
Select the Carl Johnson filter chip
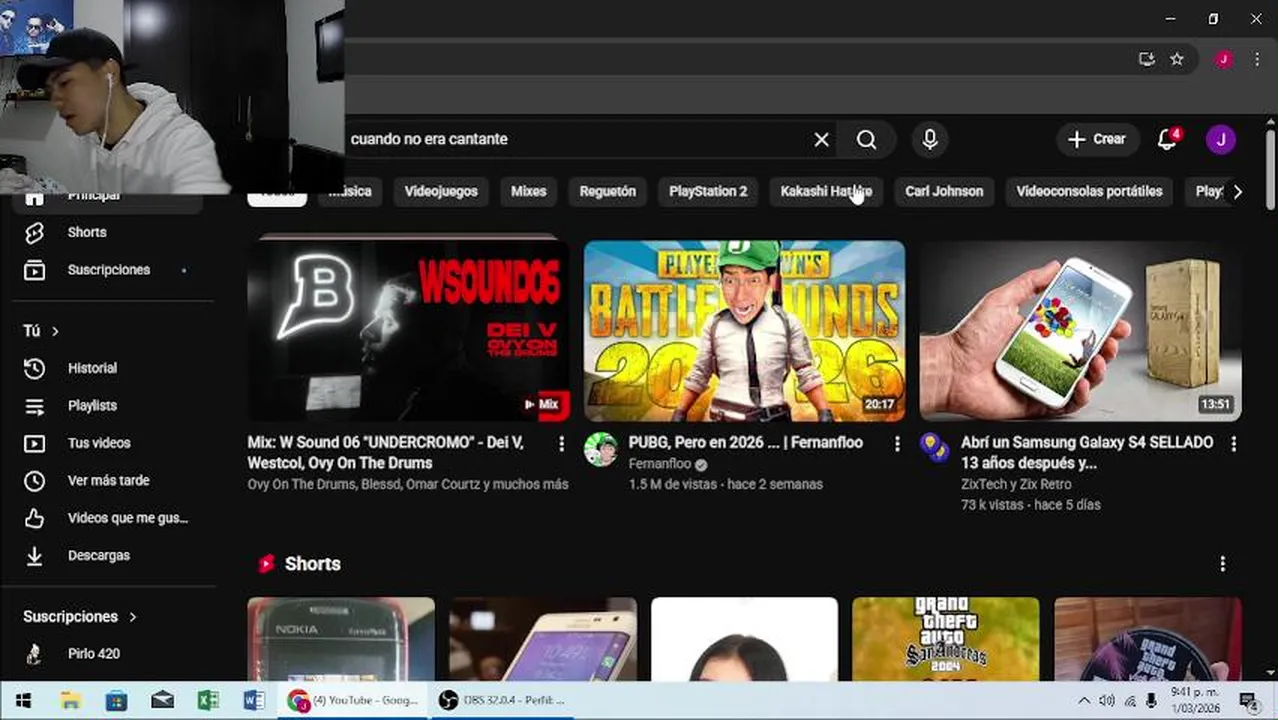coord(944,191)
